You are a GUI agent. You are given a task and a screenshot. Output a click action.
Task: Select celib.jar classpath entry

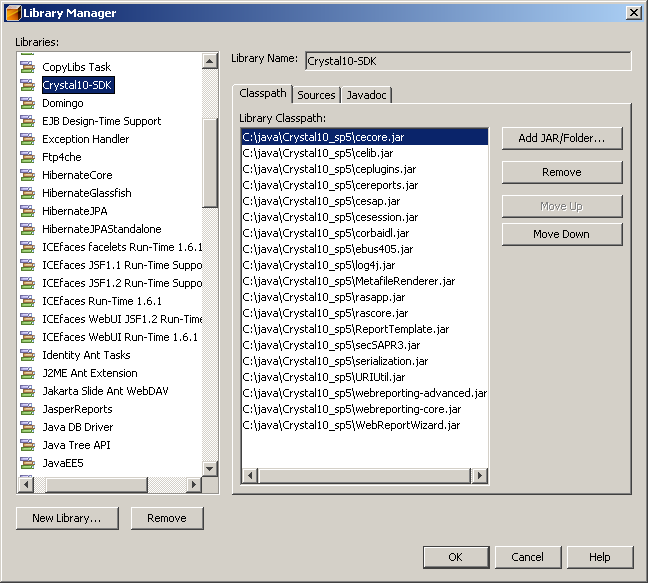(x=364, y=153)
